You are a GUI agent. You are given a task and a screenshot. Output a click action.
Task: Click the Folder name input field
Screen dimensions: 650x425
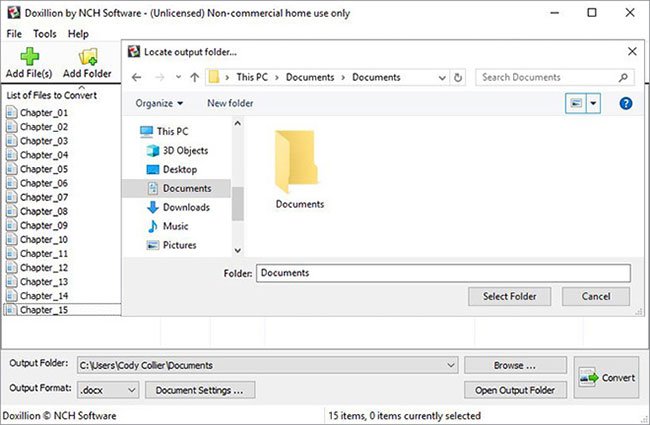point(443,273)
